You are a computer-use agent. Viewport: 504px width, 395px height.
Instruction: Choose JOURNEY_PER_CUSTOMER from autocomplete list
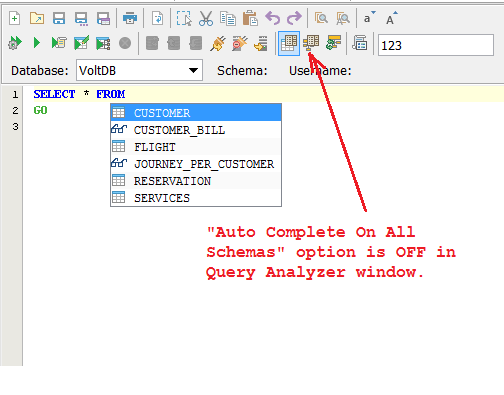tap(196, 164)
